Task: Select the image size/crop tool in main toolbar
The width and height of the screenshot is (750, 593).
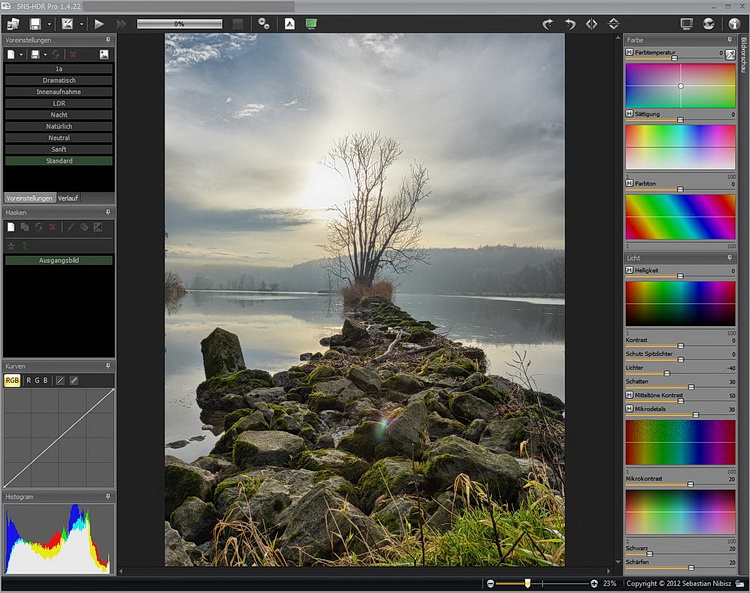Action: pyautogui.click(x=67, y=24)
